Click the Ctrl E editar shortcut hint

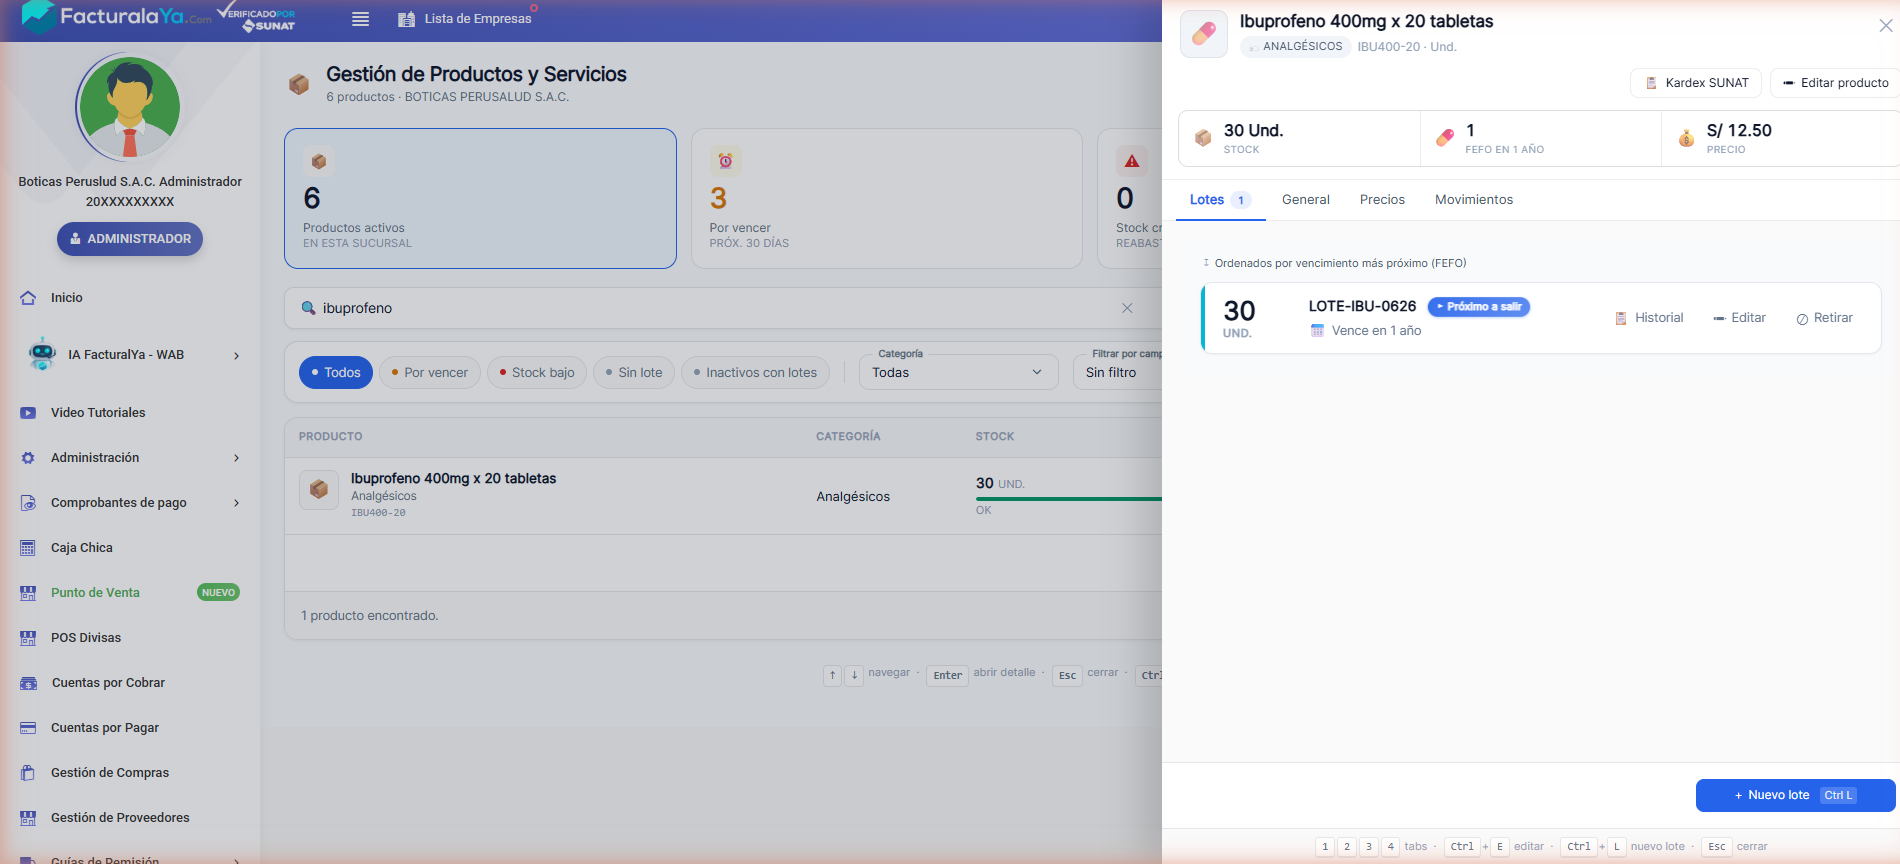tap(1496, 847)
